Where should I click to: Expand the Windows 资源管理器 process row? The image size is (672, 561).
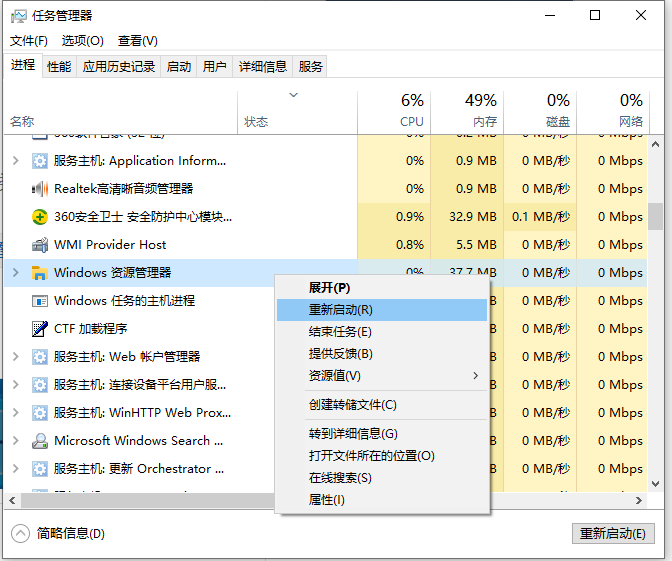tap(15, 273)
